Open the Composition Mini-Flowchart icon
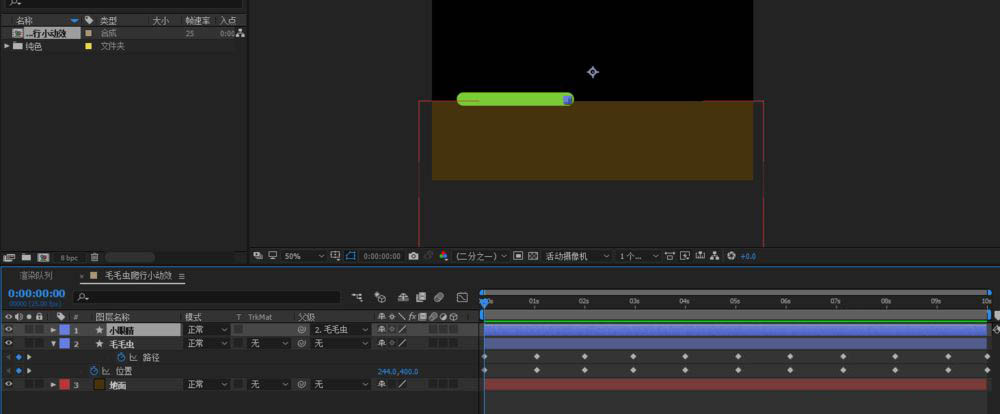This screenshot has height=414, width=1000. tap(357, 297)
